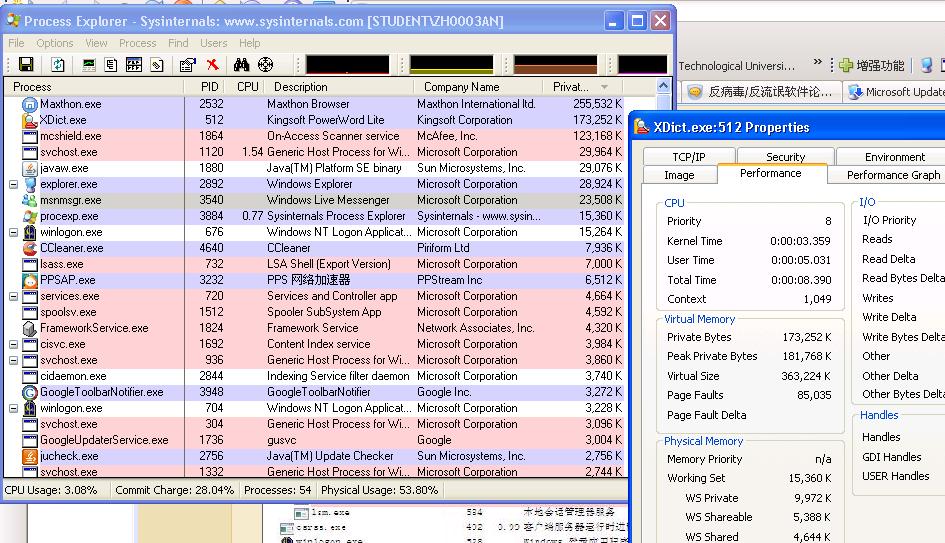Collapse the explorer.exe process tree
Image resolution: width=945 pixels, height=543 pixels.
tap(13, 184)
